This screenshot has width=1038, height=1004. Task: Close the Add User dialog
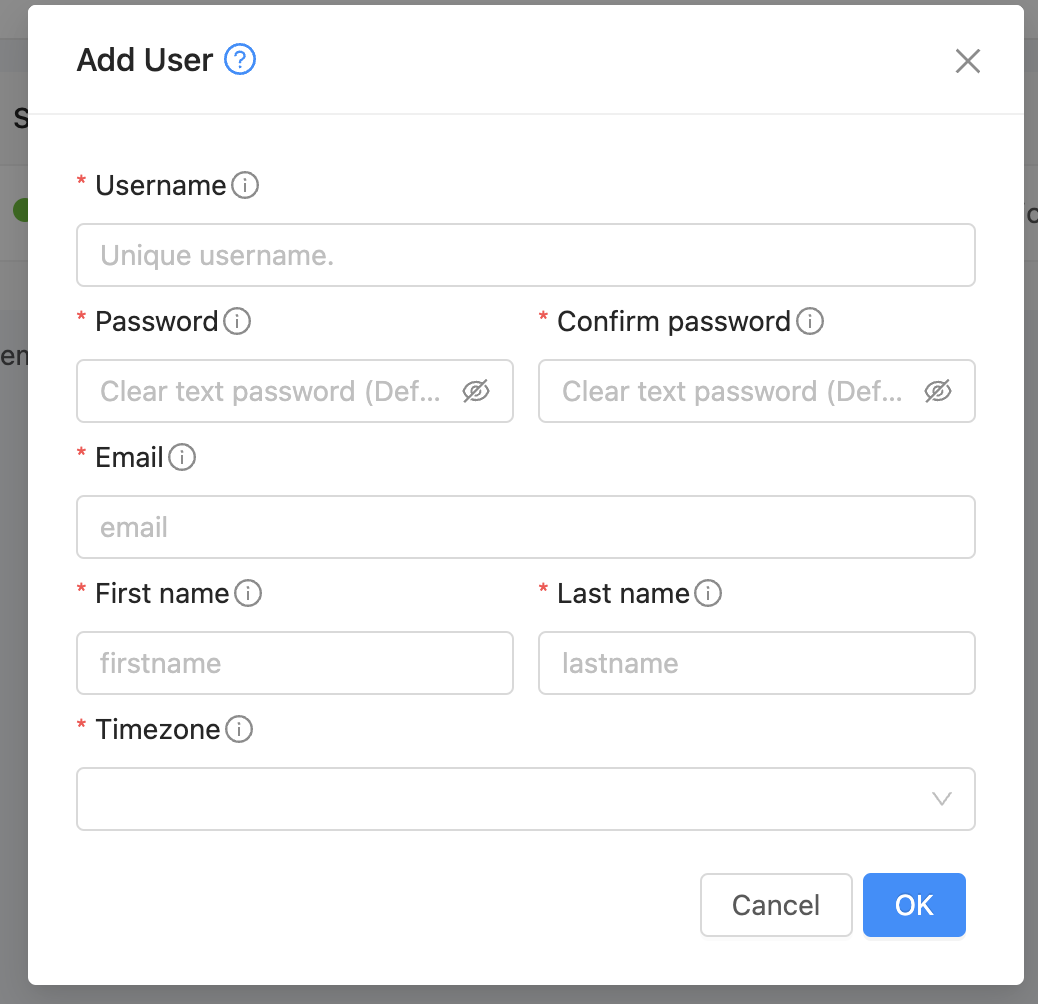coord(967,61)
